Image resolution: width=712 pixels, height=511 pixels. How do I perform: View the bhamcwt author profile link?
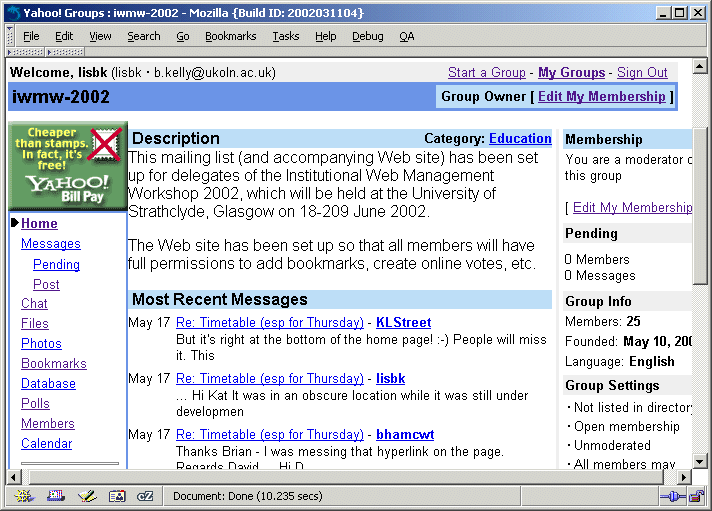click(405, 435)
